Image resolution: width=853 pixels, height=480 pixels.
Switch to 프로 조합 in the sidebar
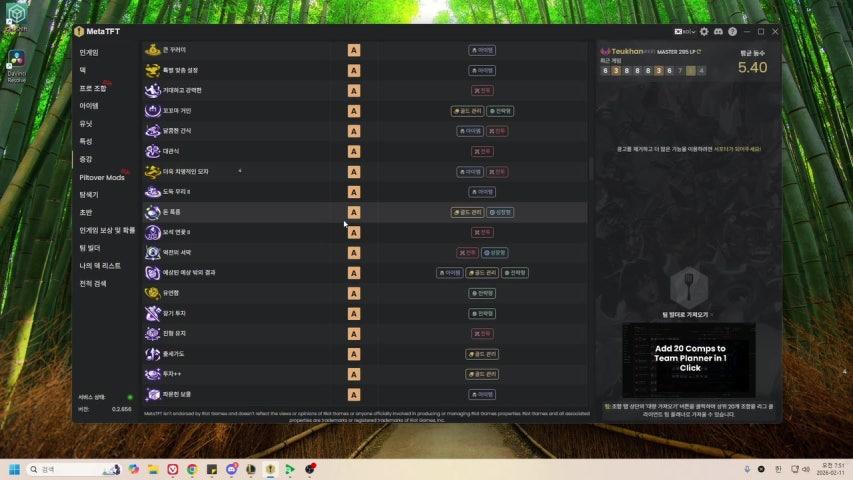(93, 88)
